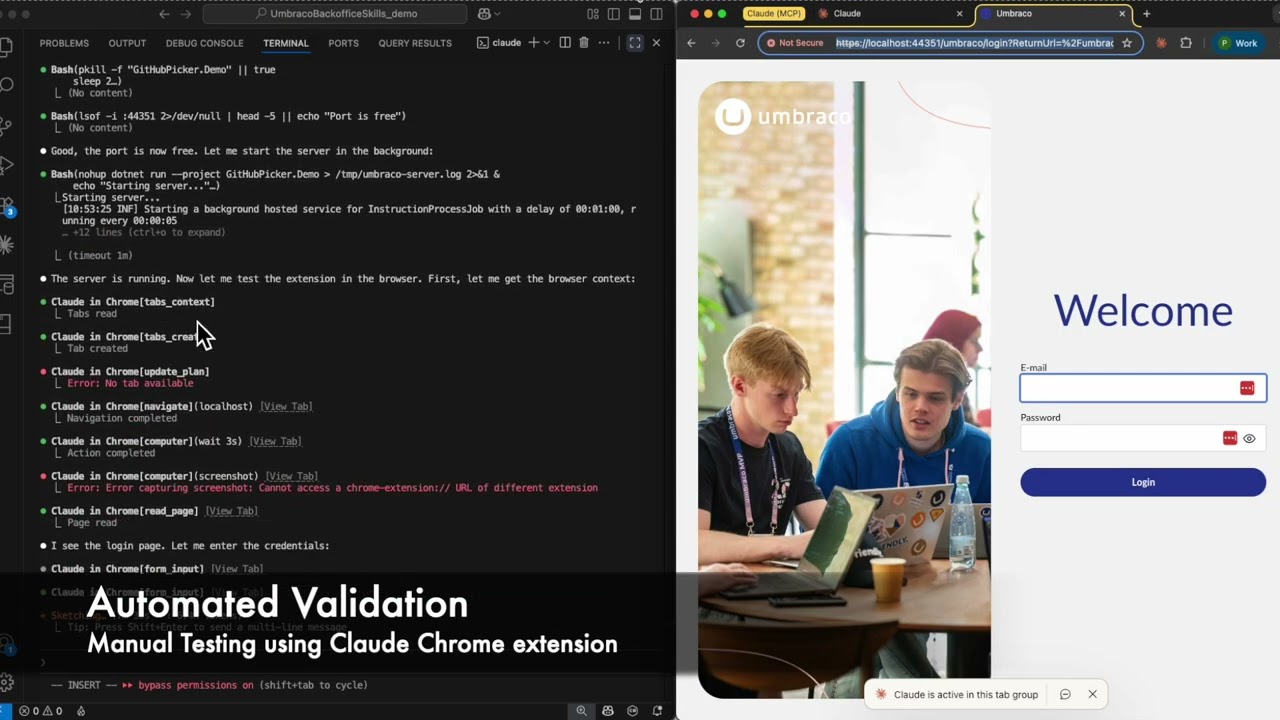Open the Claude extension icon in Chrome toolbar

coord(1161,43)
